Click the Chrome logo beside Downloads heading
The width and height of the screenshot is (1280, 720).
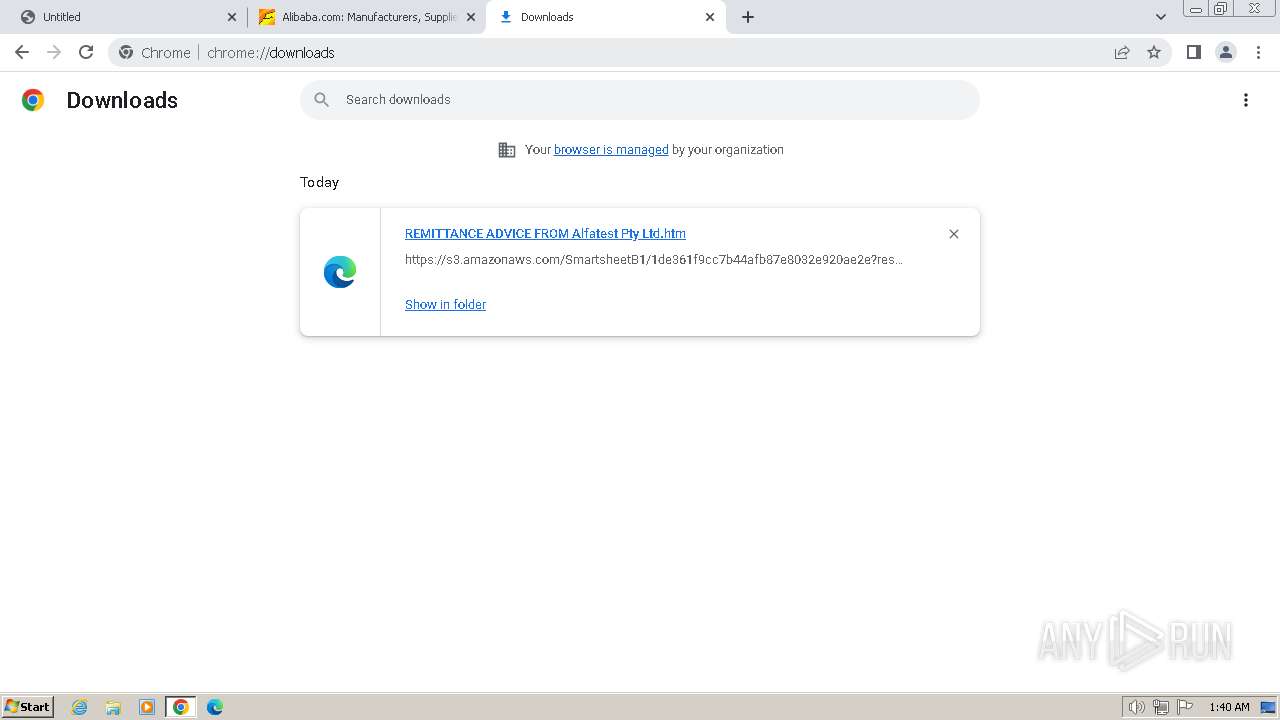pos(33,100)
